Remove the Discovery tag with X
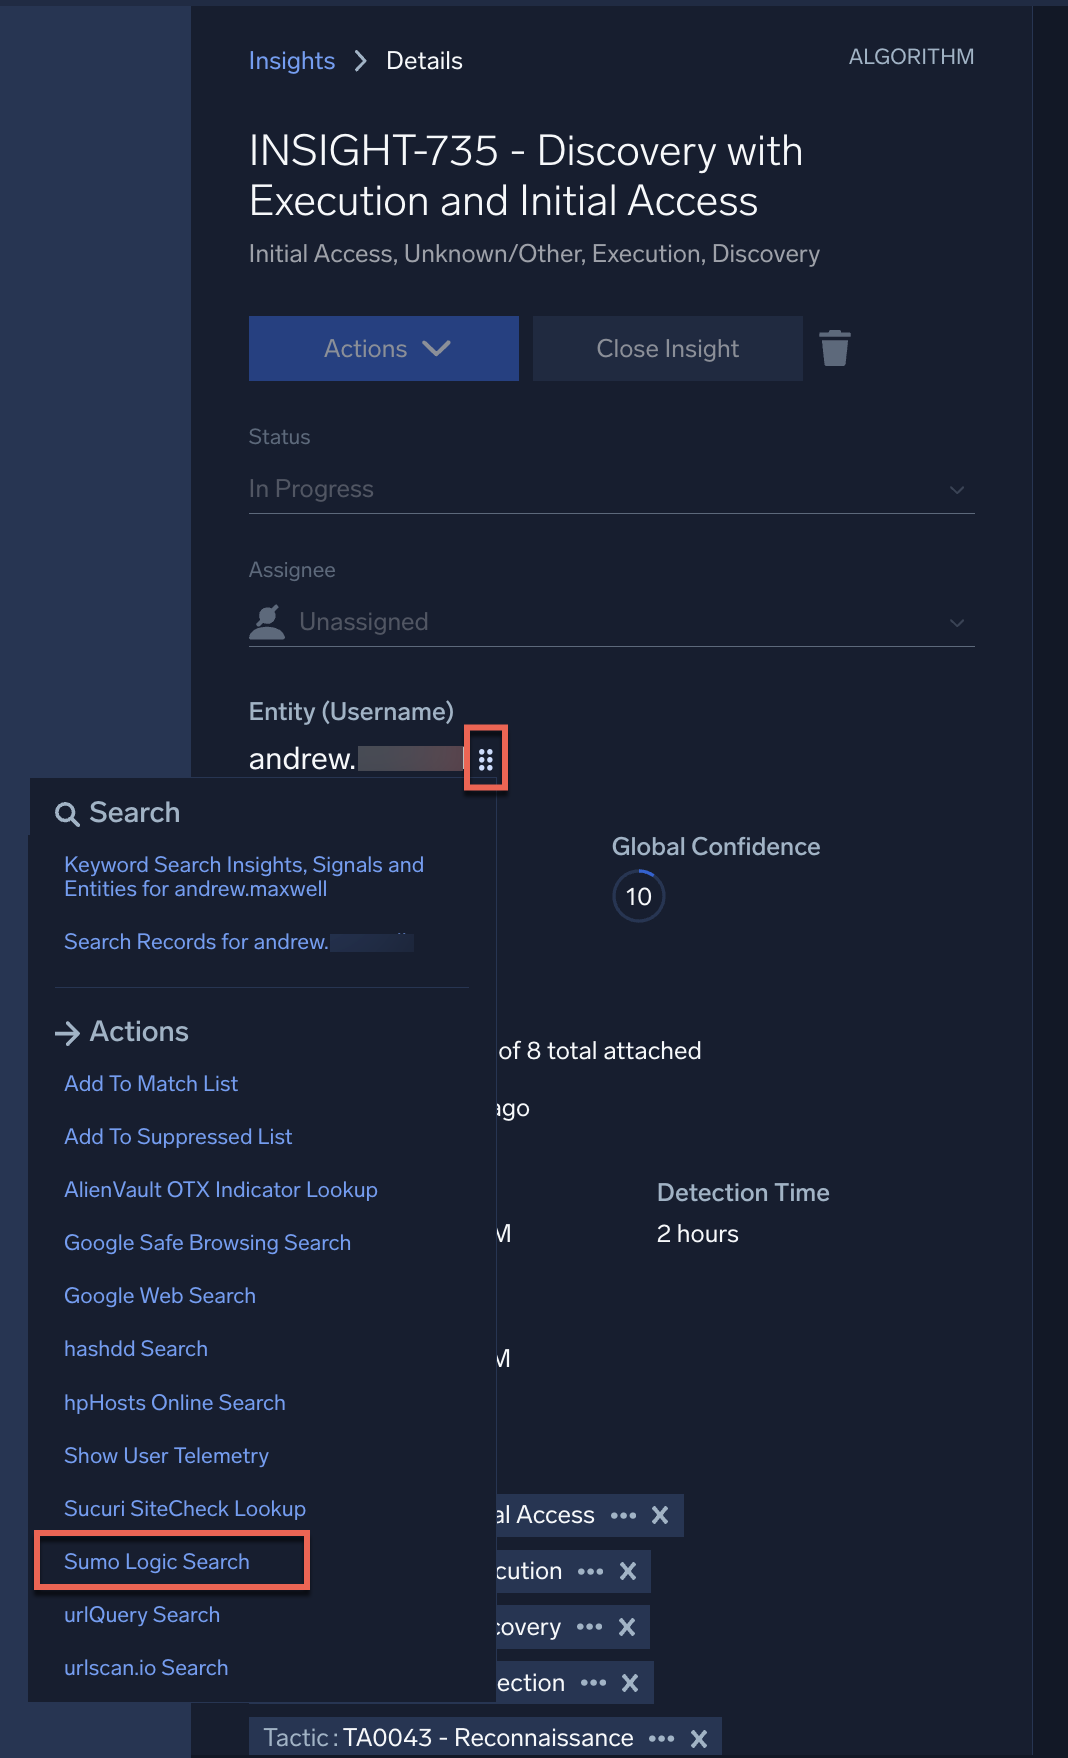The width and height of the screenshot is (1068, 1758). [x=627, y=1627]
